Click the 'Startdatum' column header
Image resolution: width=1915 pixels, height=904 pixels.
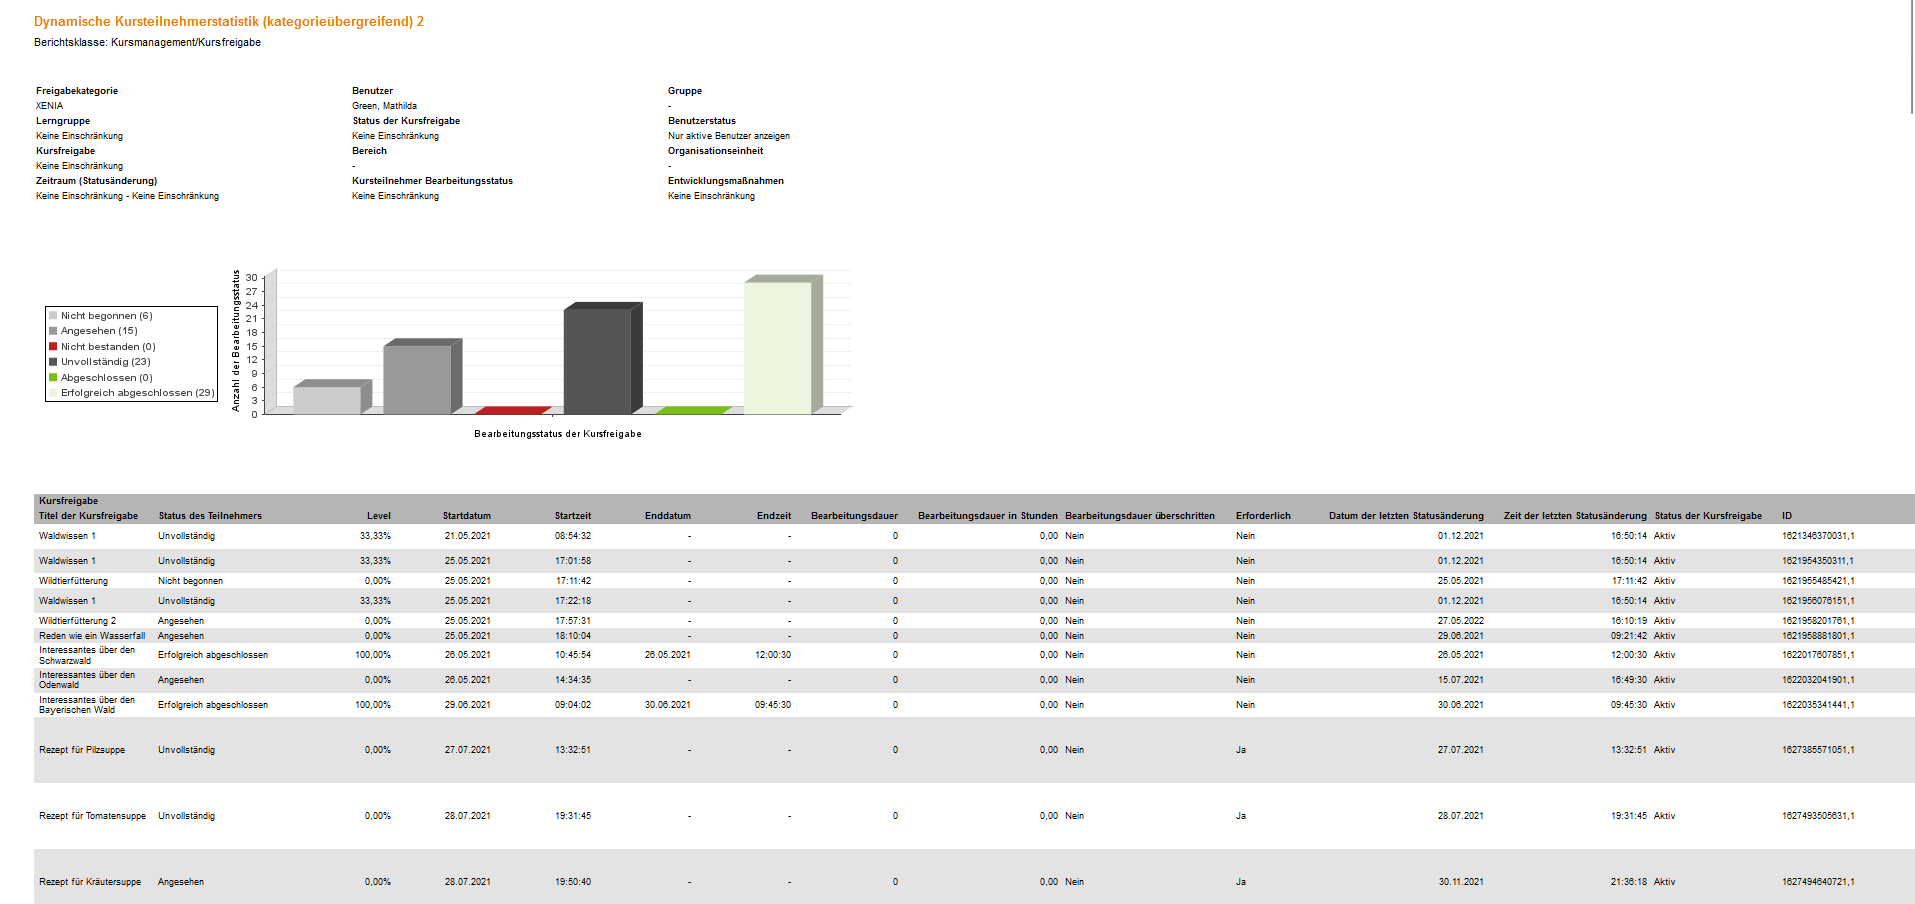coord(467,516)
